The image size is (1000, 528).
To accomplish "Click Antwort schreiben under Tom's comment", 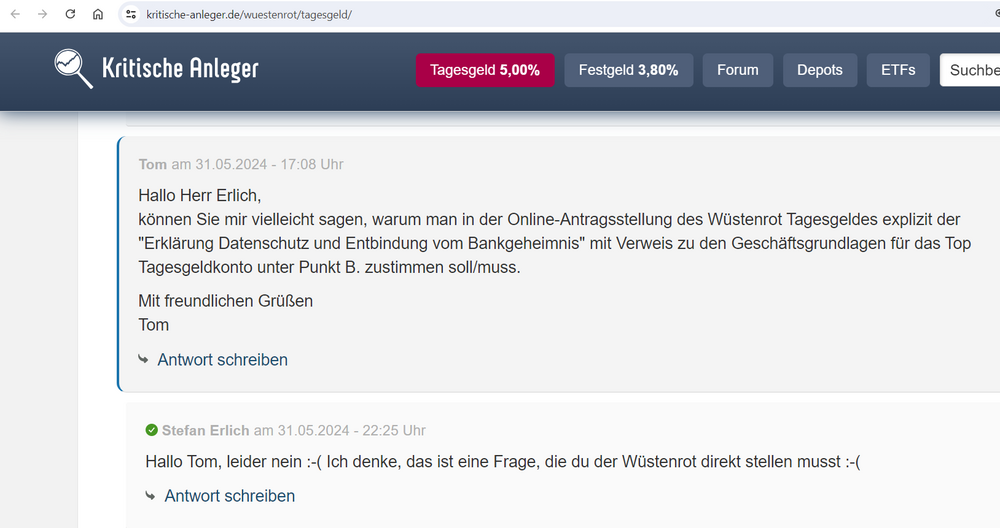I will [x=223, y=360].
